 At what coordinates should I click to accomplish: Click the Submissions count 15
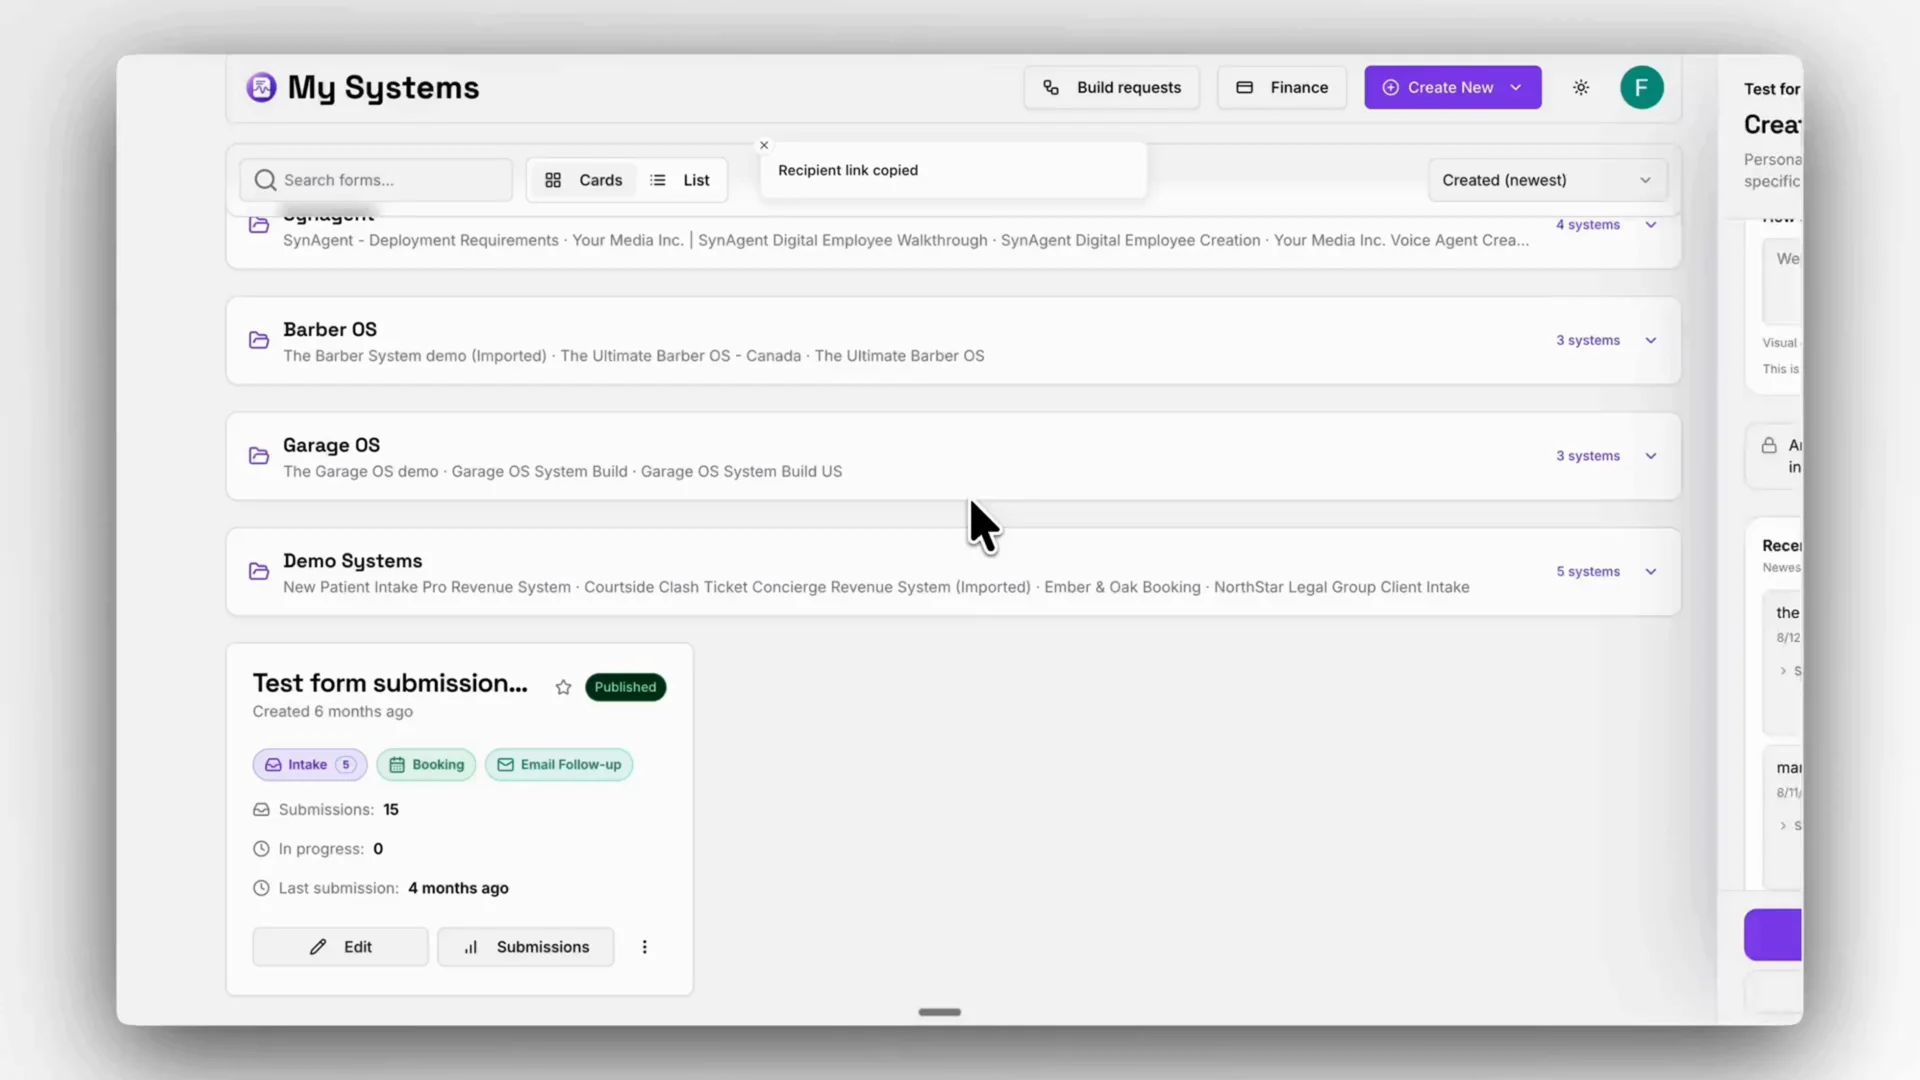tap(391, 810)
